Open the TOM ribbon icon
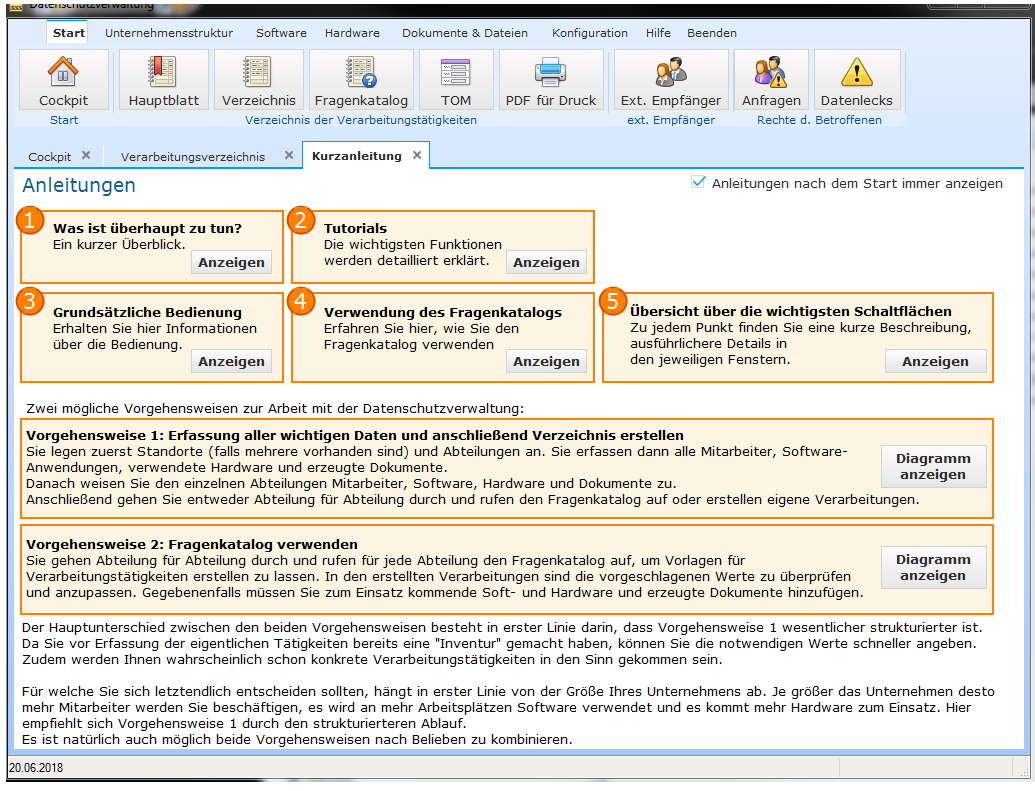Image resolution: width=1035 pixels, height=791 pixels. [456, 80]
